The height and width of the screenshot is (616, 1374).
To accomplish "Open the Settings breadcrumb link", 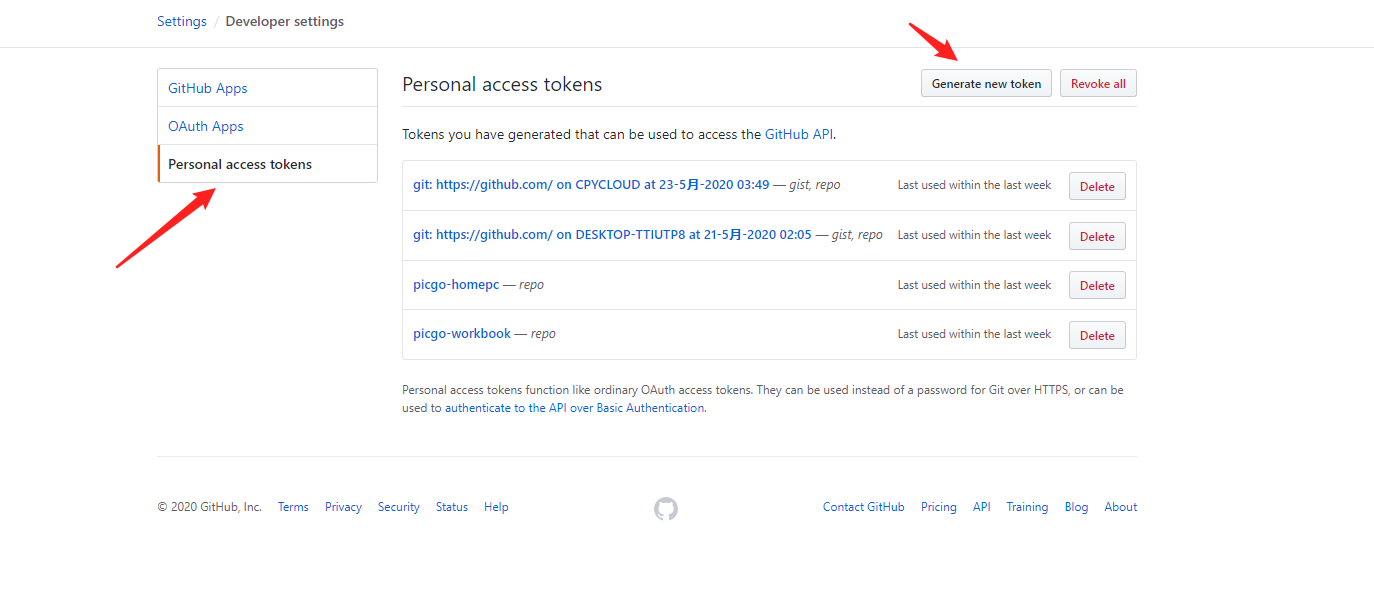I will click(182, 21).
